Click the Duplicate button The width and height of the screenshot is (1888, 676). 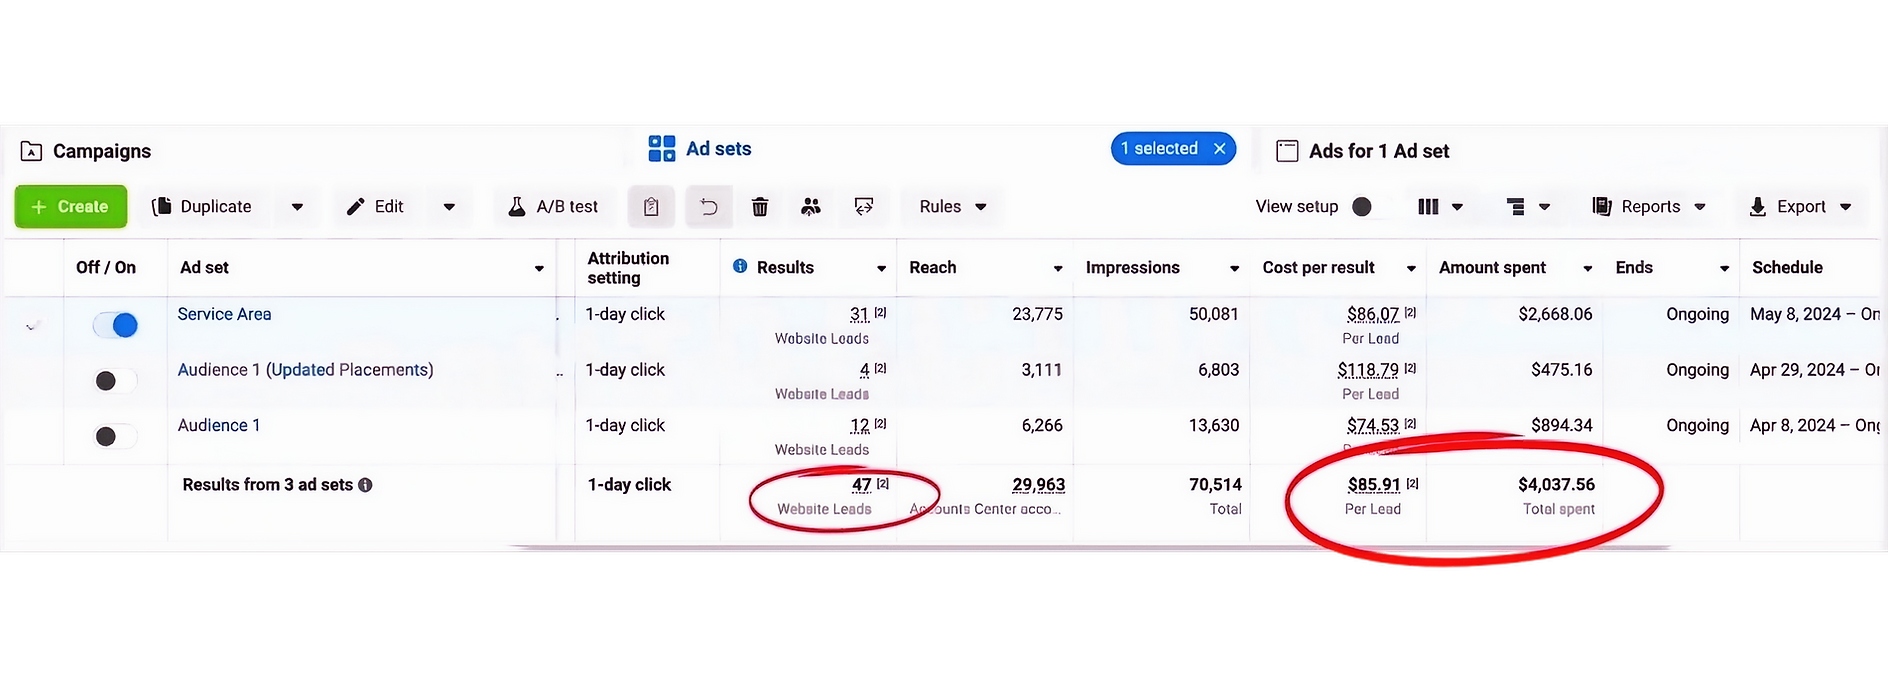(x=203, y=207)
